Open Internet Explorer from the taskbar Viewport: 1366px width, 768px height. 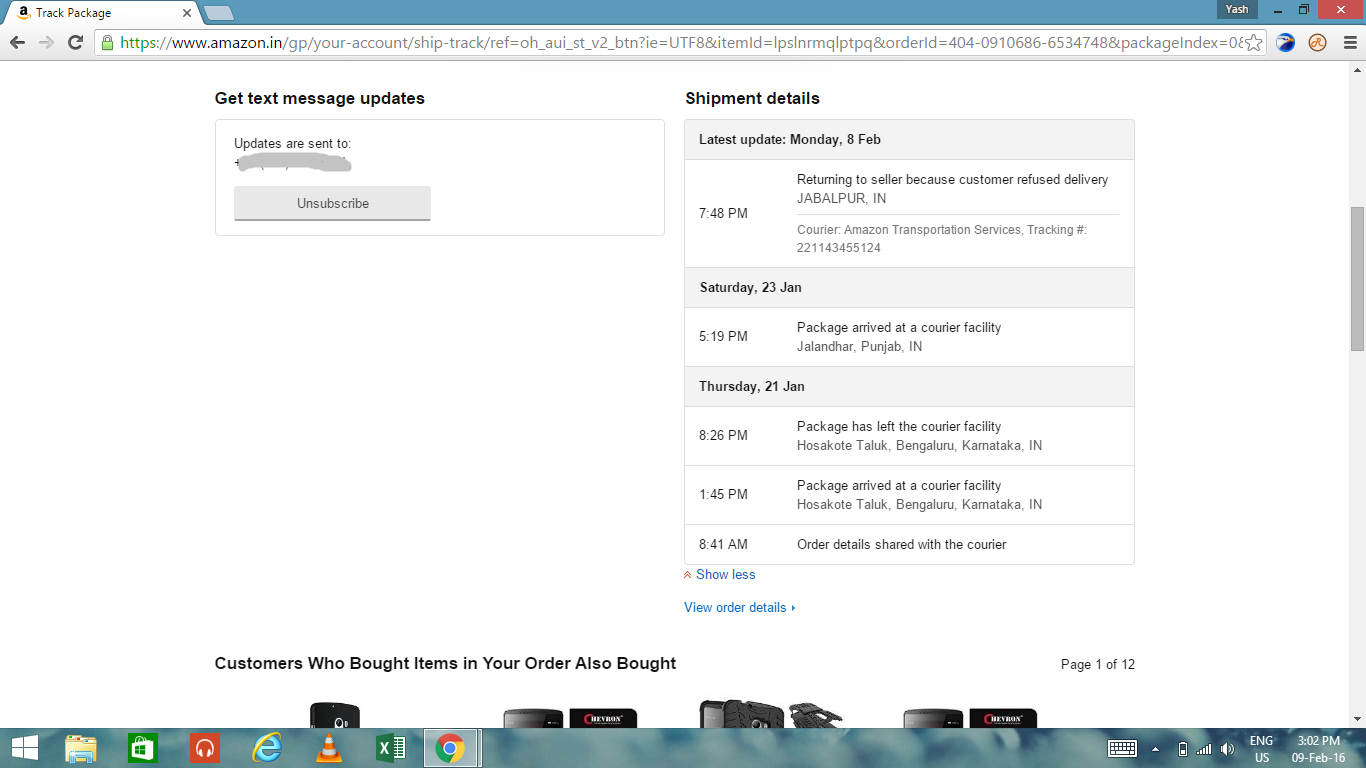coord(267,748)
